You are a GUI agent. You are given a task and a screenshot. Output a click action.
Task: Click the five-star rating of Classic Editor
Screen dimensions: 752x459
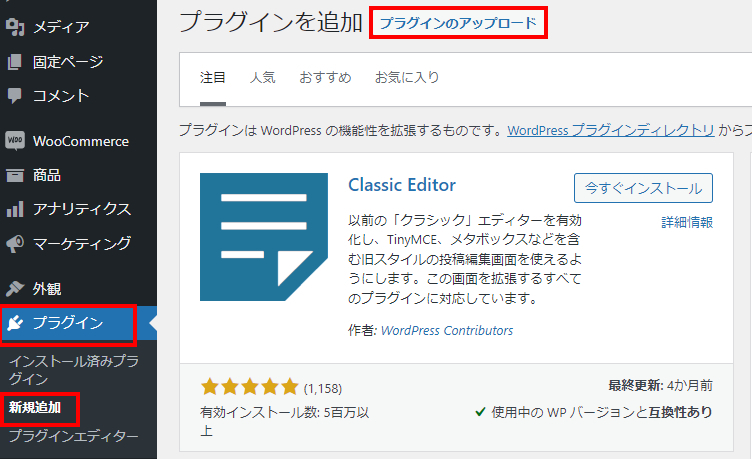click(250, 387)
